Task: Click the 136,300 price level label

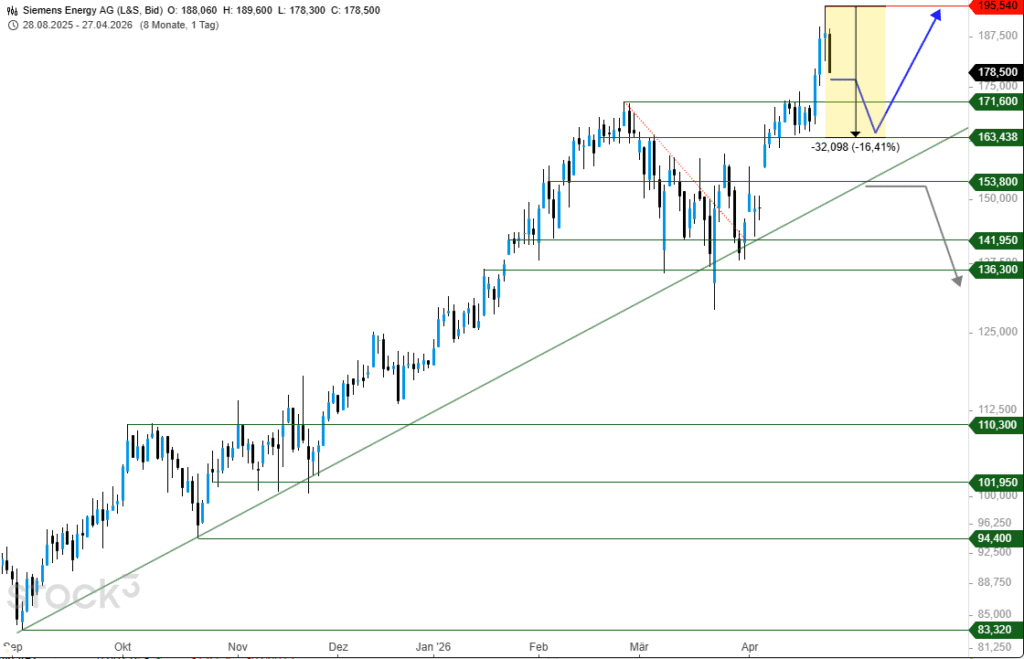Action: pyautogui.click(x=996, y=270)
